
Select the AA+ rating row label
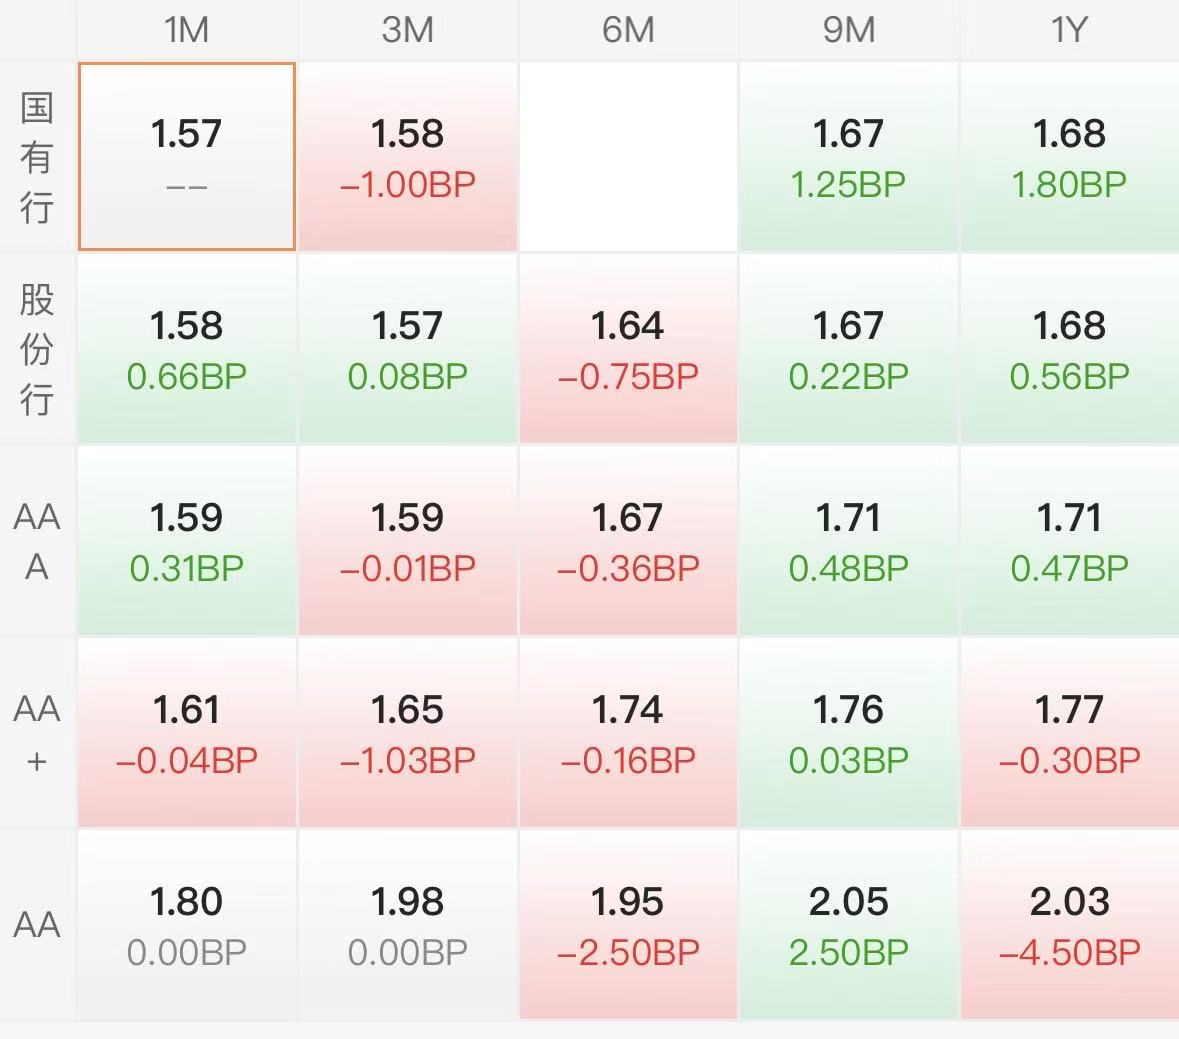click(37, 733)
